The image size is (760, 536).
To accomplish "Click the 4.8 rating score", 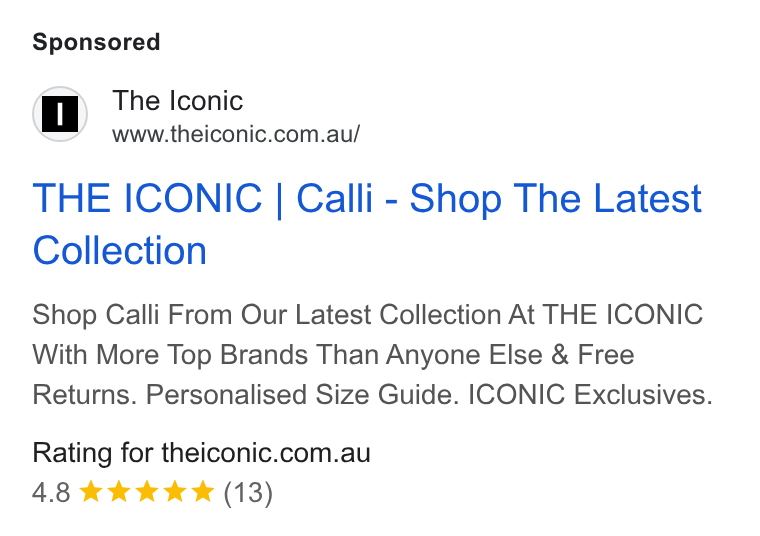I will (x=51, y=493).
